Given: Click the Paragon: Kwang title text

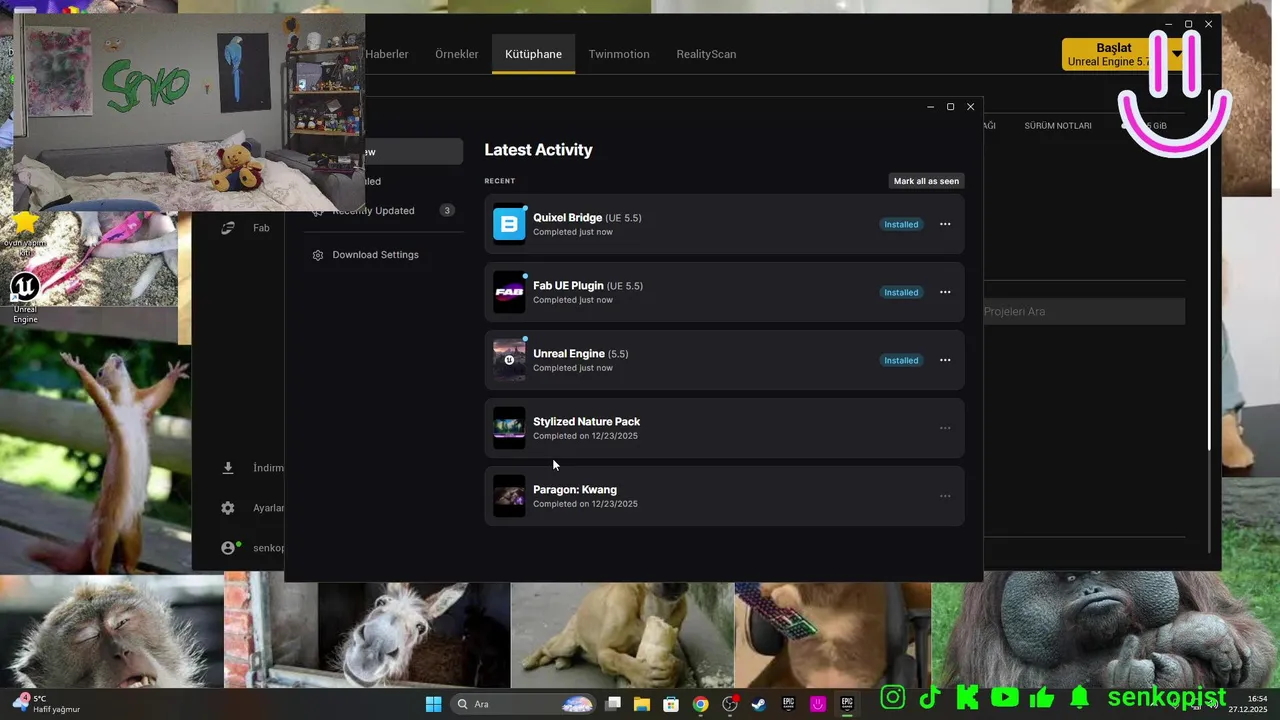Looking at the screenshot, I should [575, 490].
